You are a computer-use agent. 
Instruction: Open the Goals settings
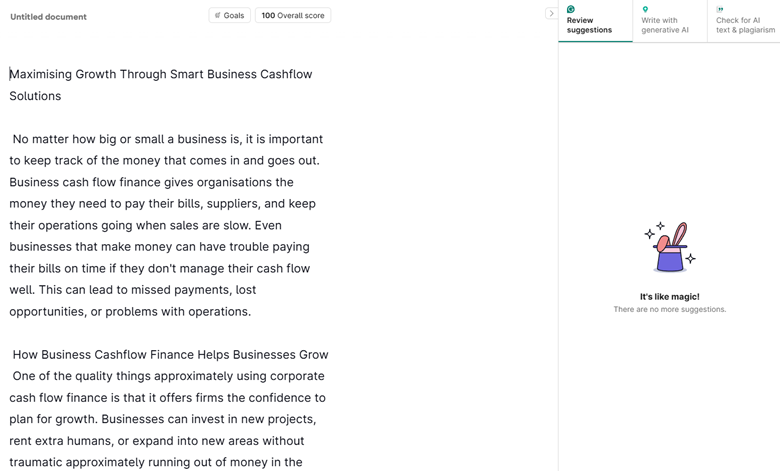[x=230, y=15]
